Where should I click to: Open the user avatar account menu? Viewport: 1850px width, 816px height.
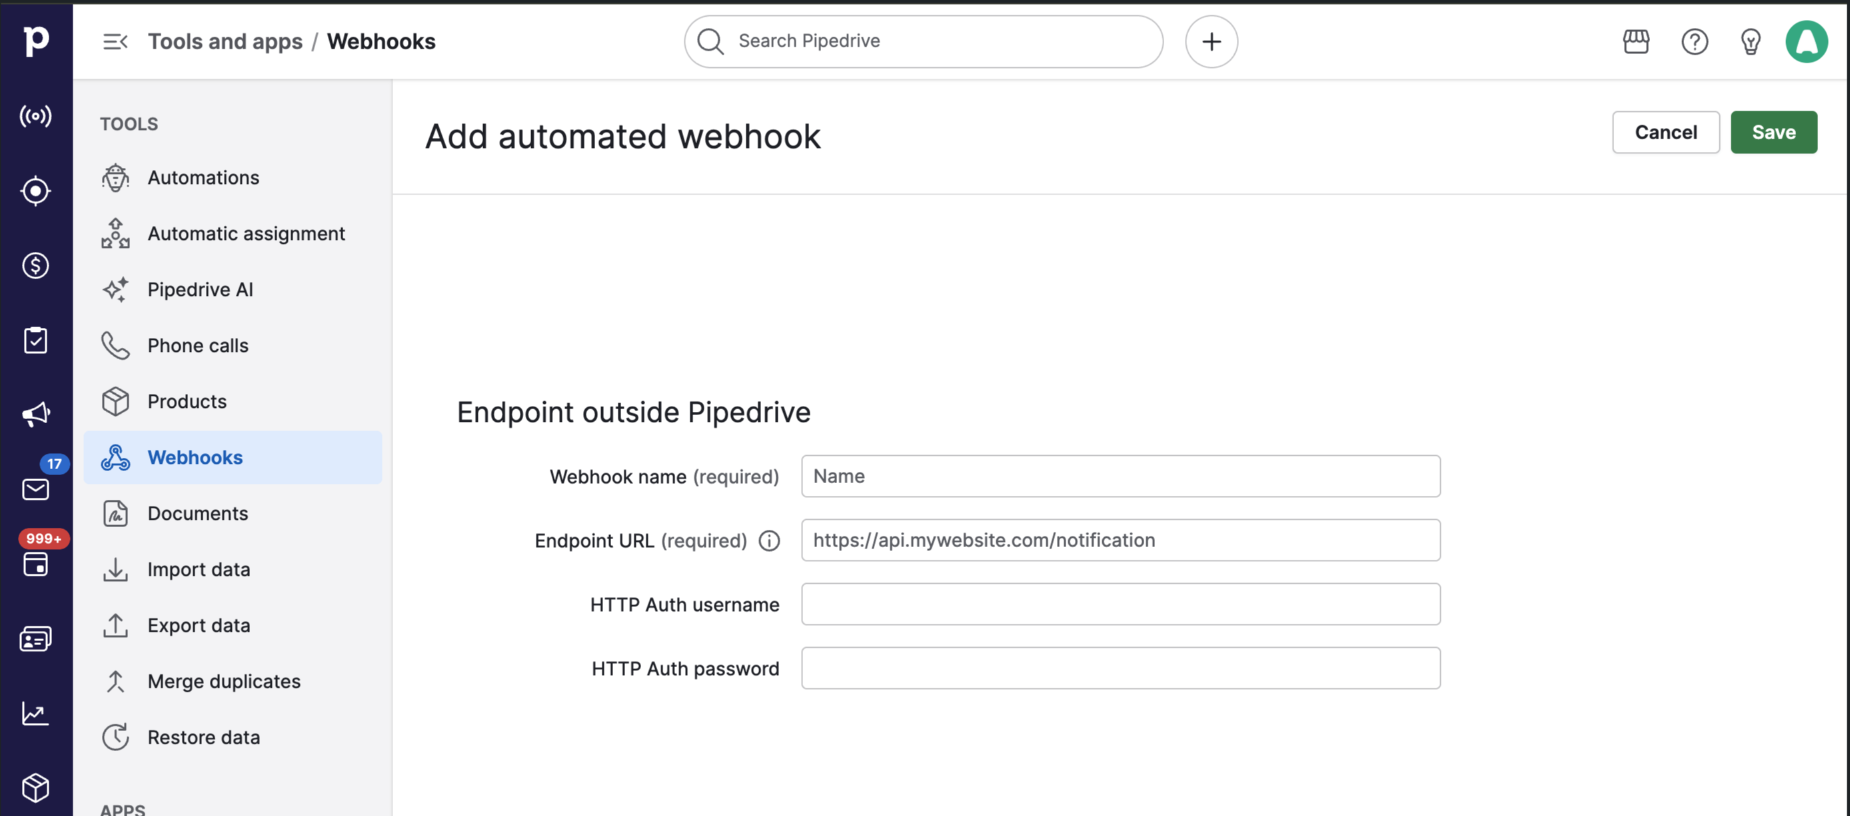pos(1807,41)
